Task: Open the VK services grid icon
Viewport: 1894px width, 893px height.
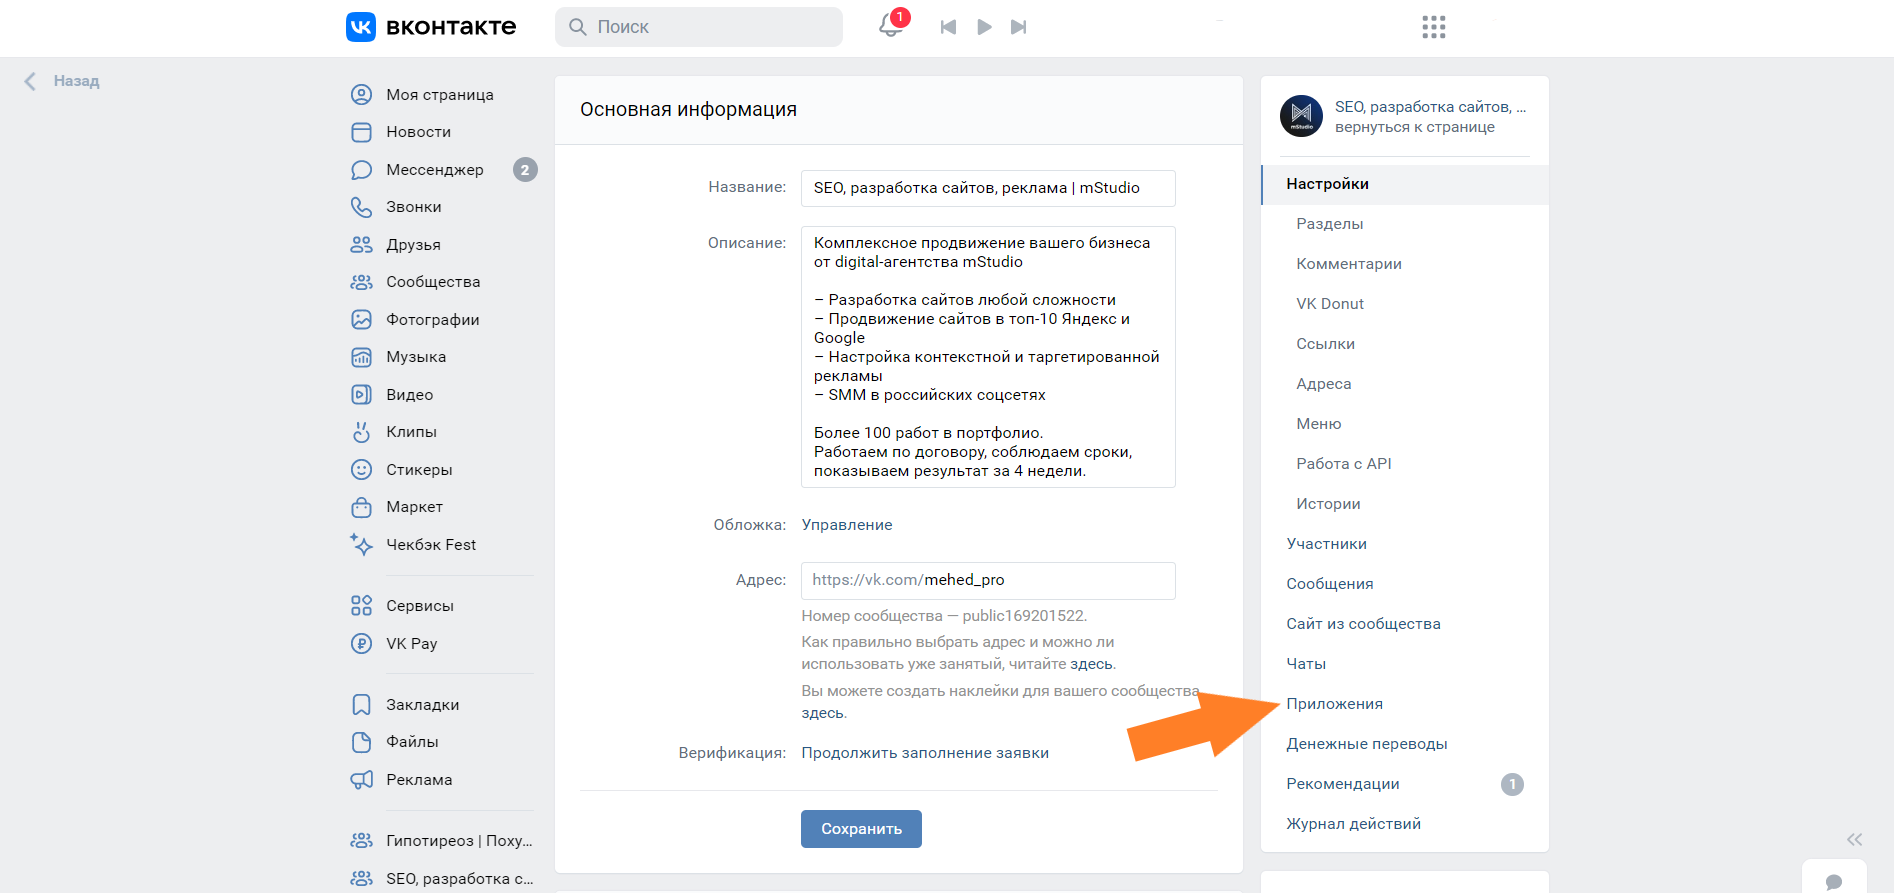Action: (x=1434, y=27)
